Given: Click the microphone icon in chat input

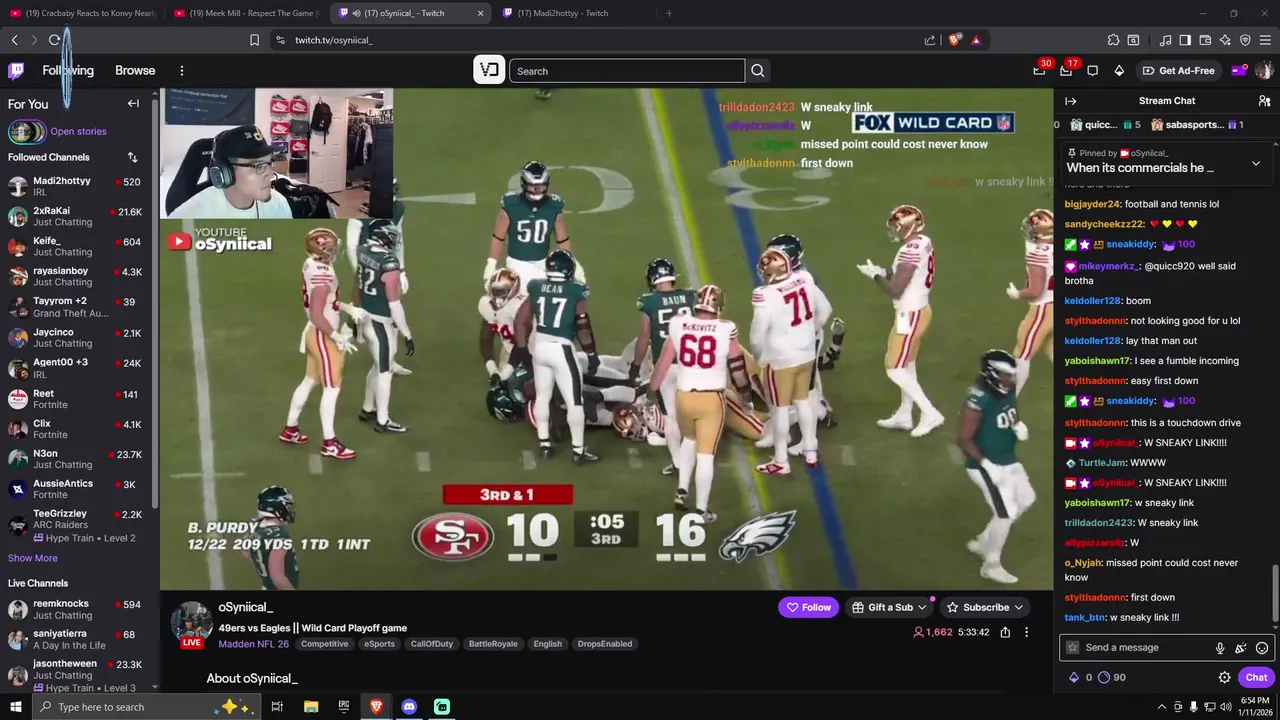Looking at the screenshot, I should [x=1220, y=648].
